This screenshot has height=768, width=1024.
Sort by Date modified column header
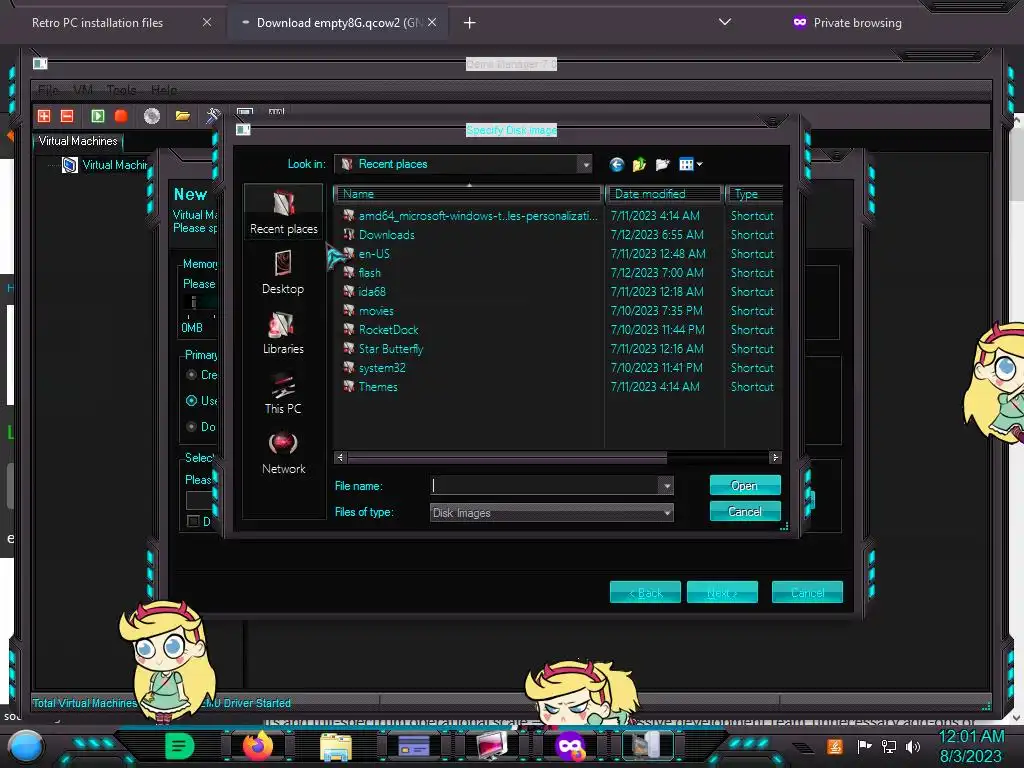point(665,194)
